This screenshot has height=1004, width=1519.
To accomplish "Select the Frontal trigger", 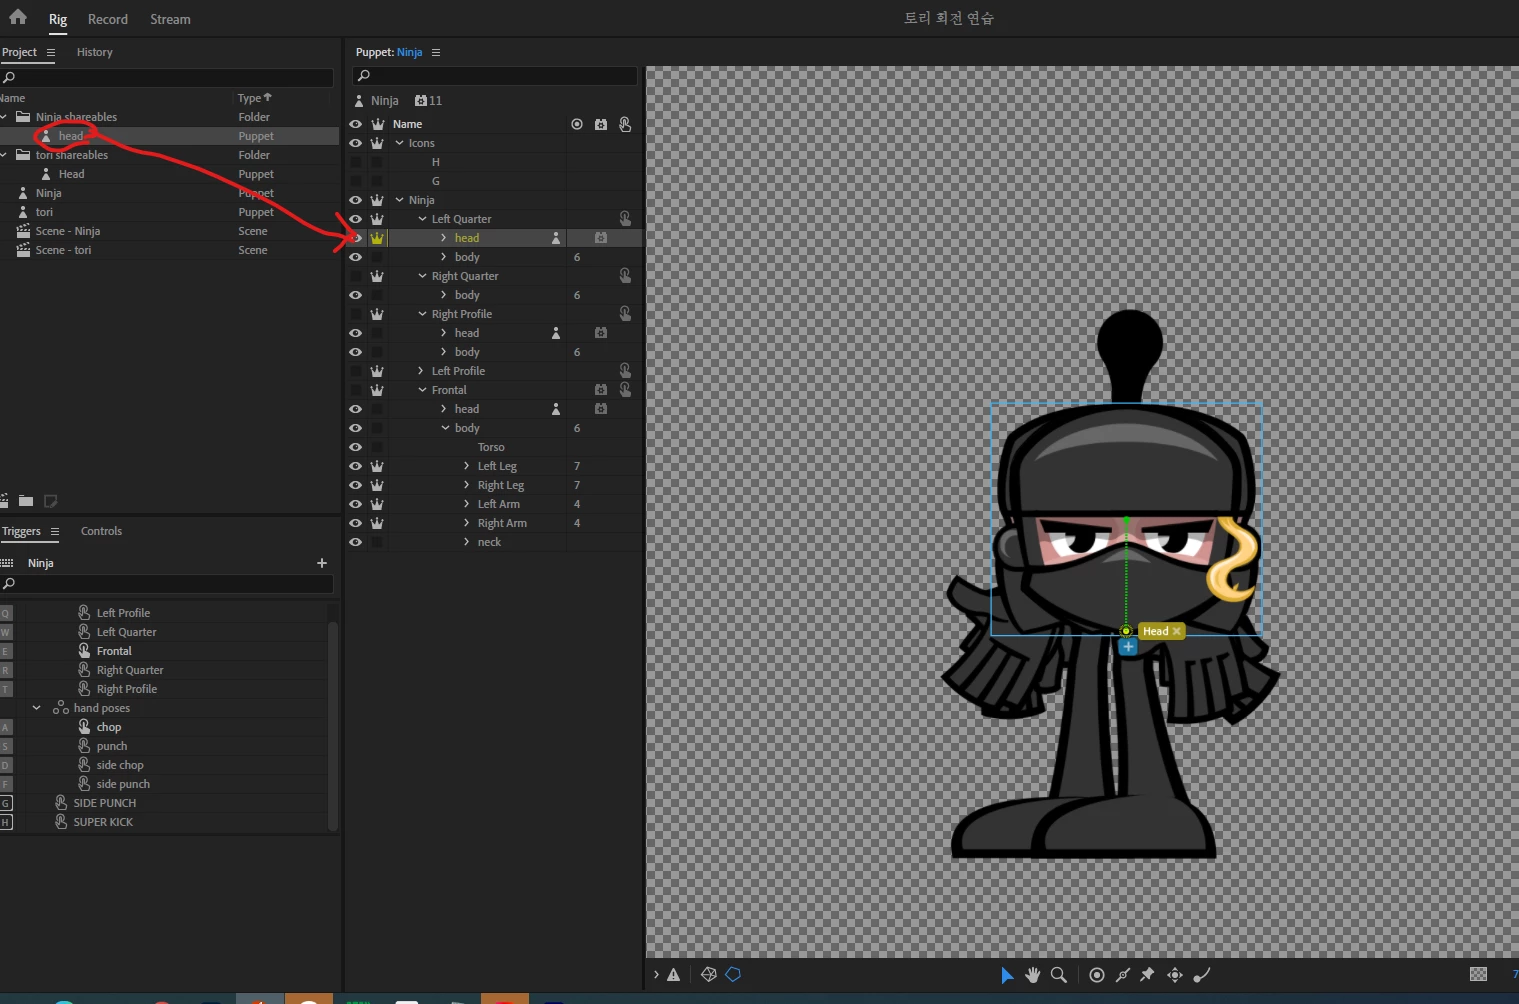I will (x=114, y=651).
